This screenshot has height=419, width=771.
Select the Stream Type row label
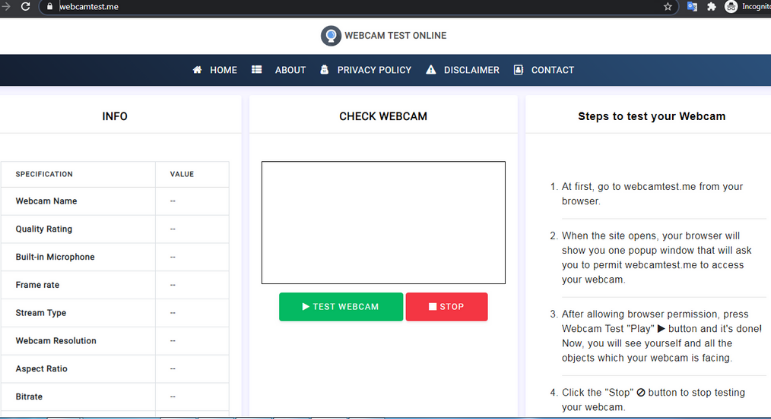point(41,313)
